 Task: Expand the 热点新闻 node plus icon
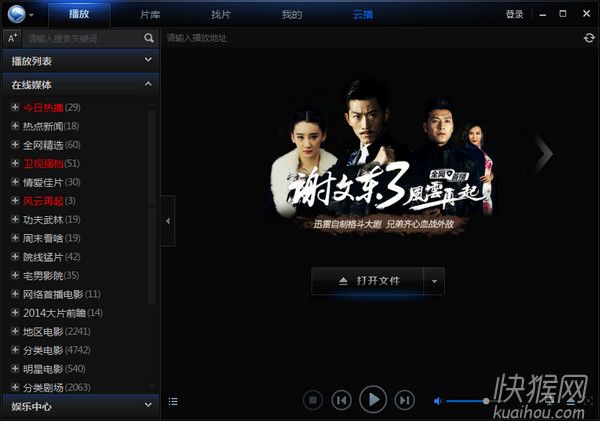(15, 126)
